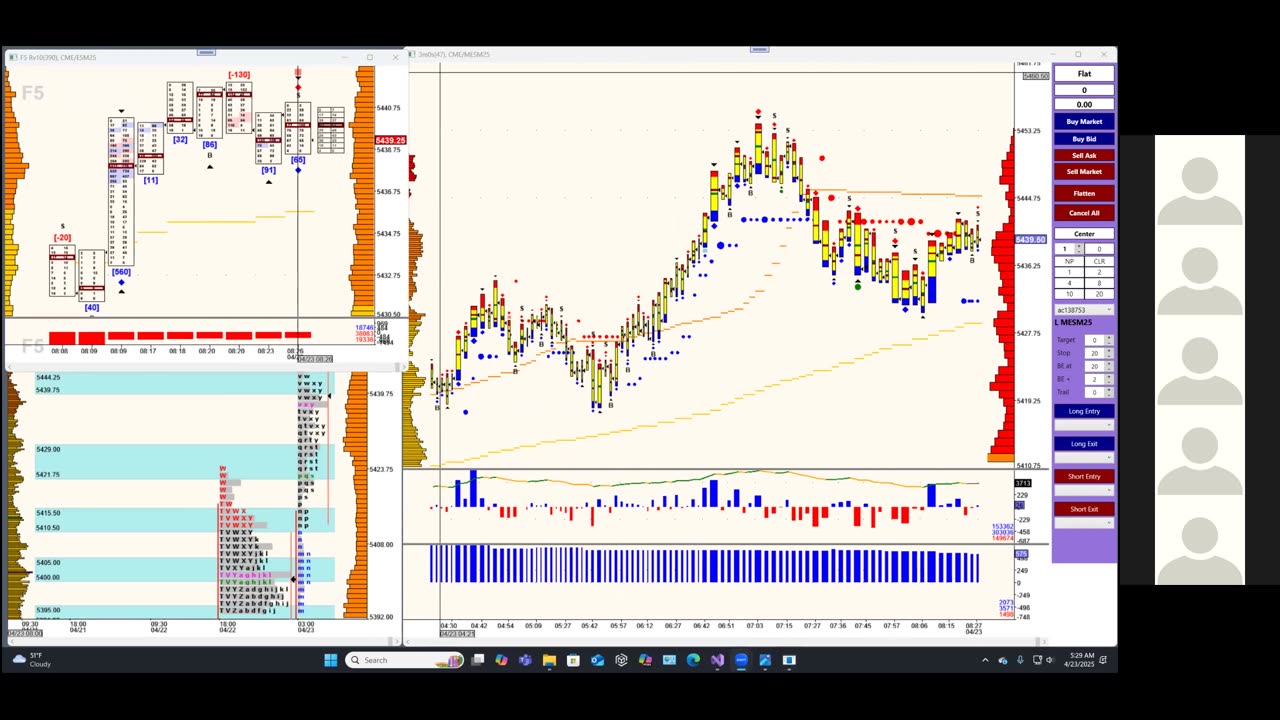Open the account ac138753 dropdown

1084,310
